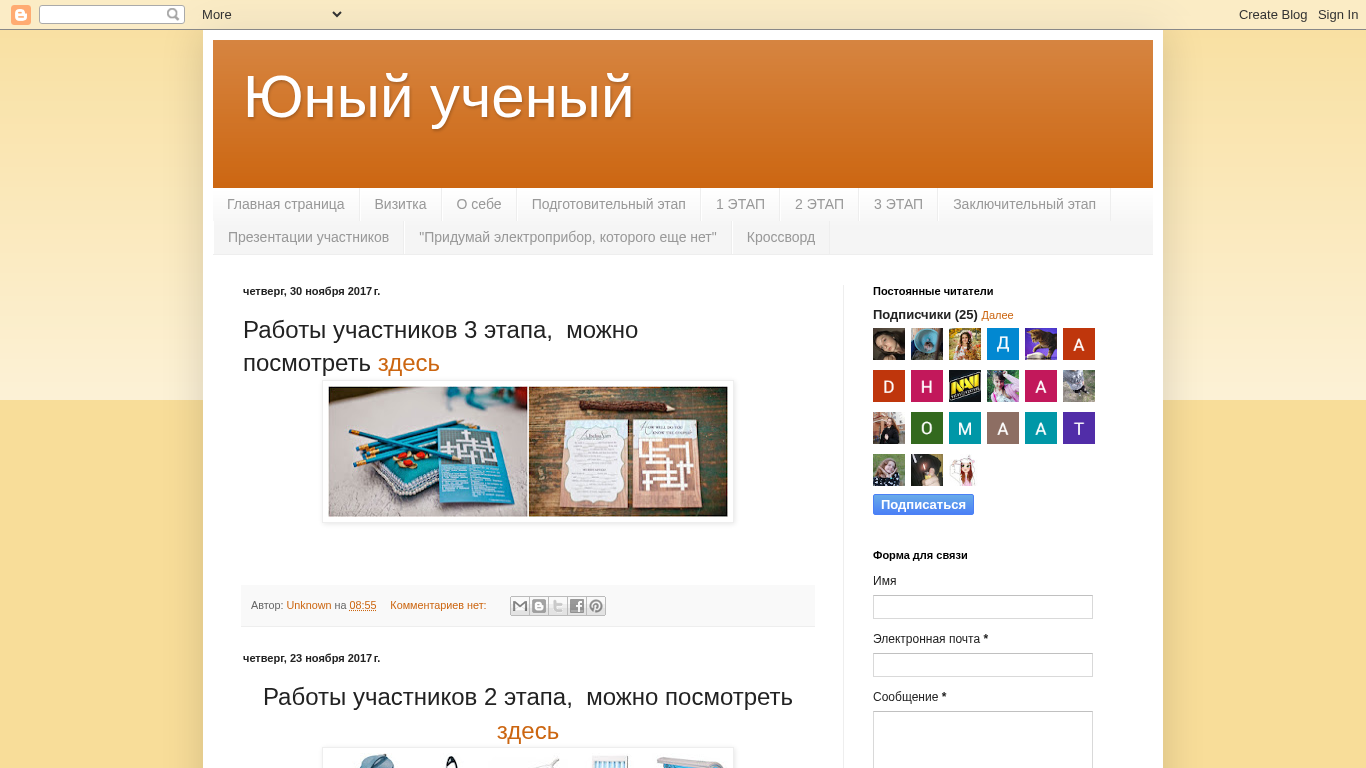The height and width of the screenshot is (768, 1366).
Task: Click the Blogger logo icon
Action: [x=21, y=15]
